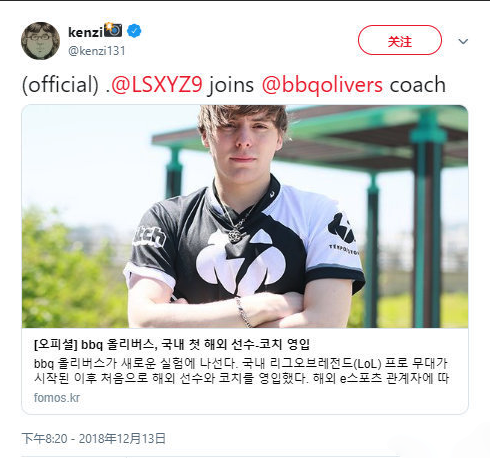Screen dimensions: 490x458
Task: Open the tweet timestamp 下午8:20
Action: click(44, 439)
